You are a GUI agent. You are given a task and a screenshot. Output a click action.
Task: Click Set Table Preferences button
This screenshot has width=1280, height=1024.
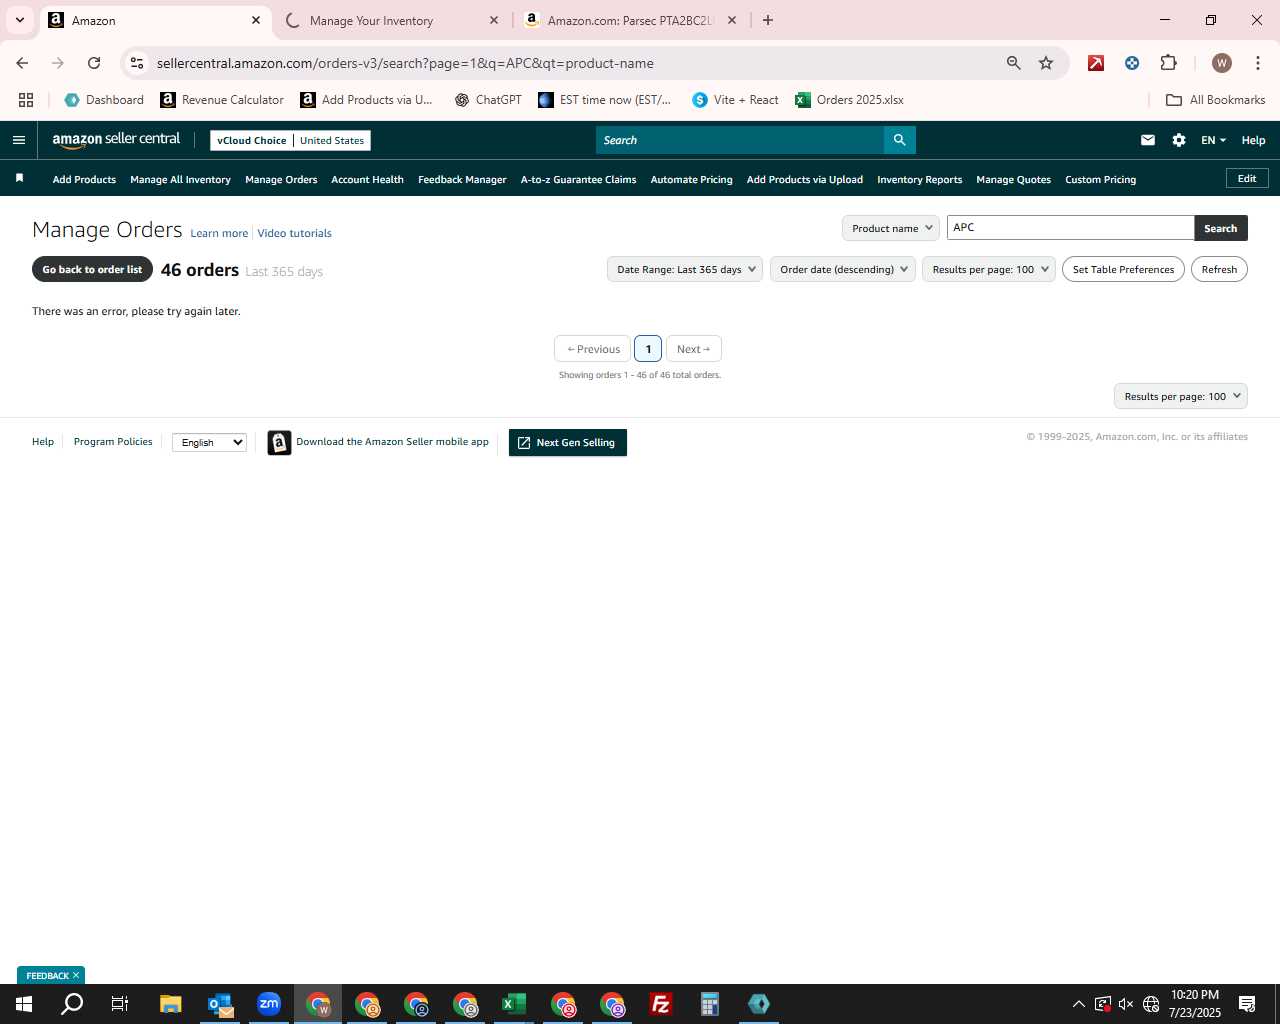click(x=1123, y=269)
